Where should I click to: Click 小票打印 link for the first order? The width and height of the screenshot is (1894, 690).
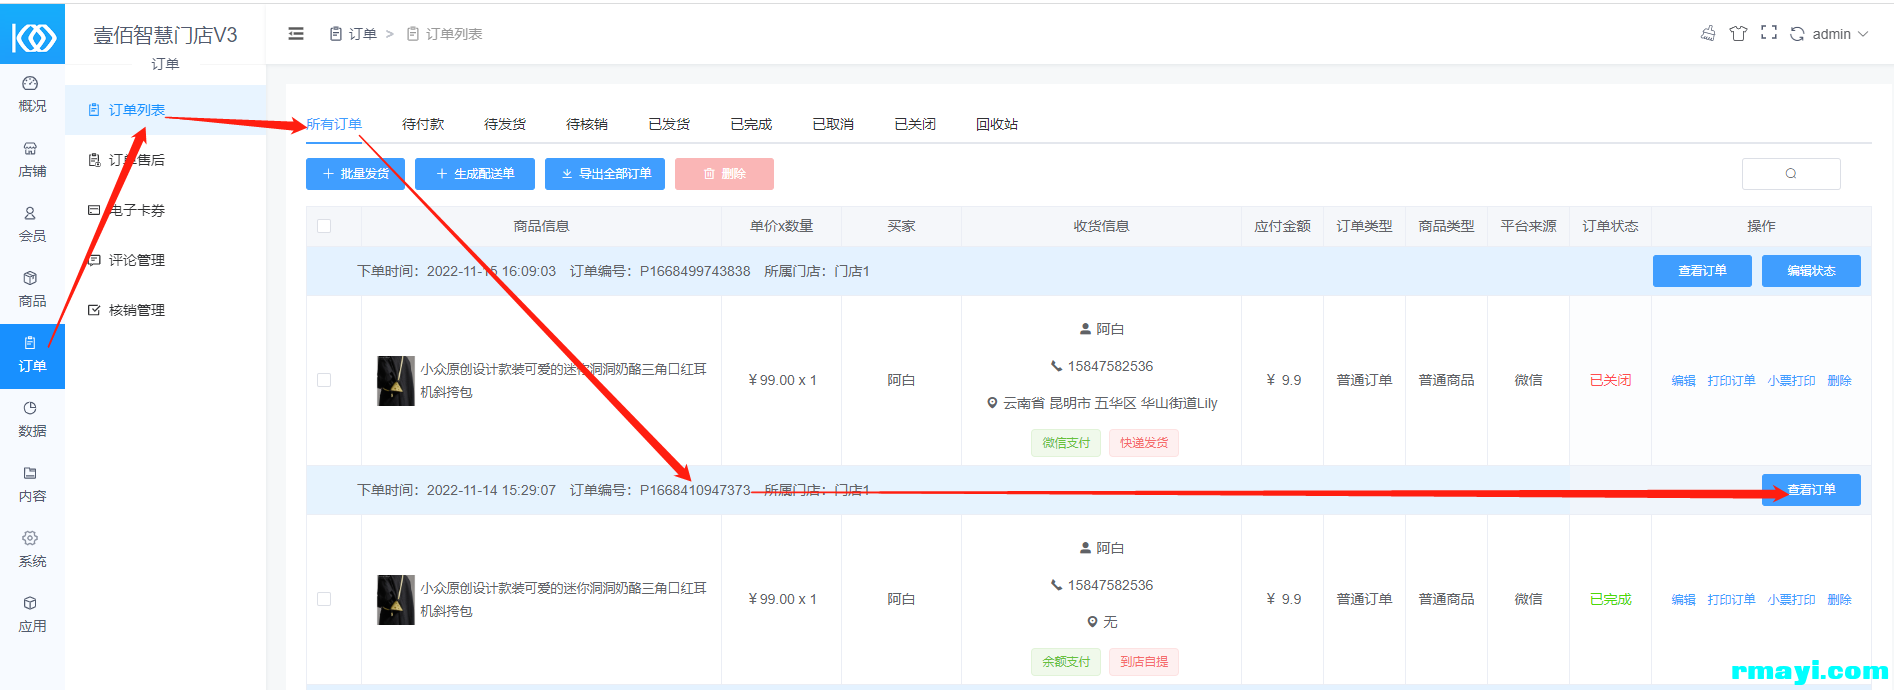pyautogui.click(x=1791, y=381)
